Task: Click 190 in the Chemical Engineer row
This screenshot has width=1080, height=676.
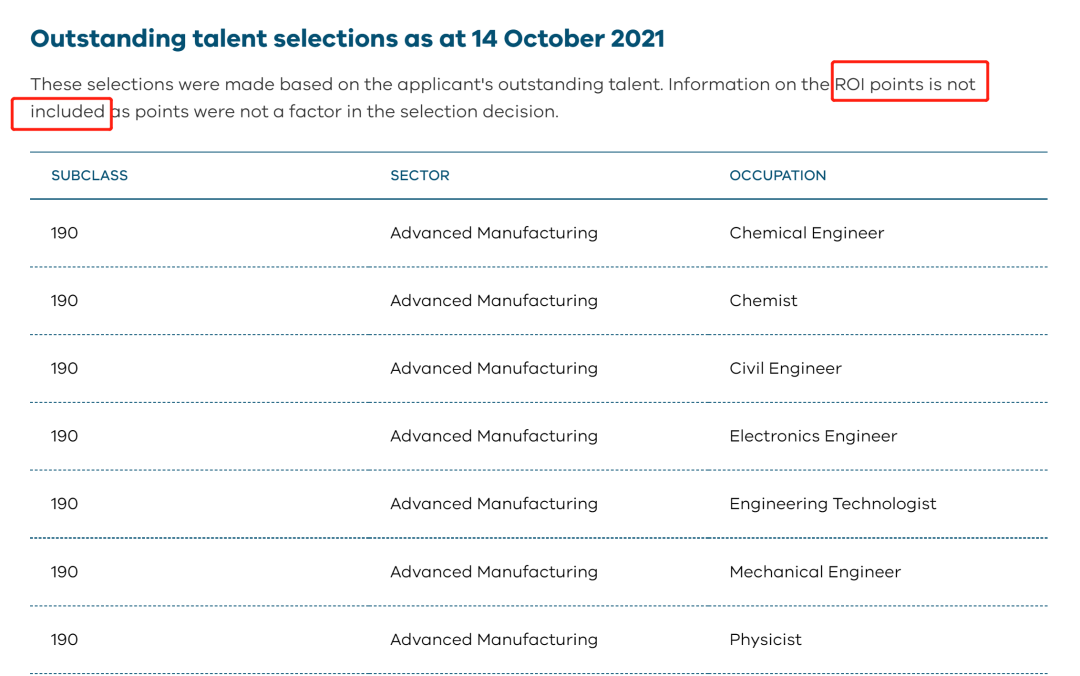Action: [64, 233]
